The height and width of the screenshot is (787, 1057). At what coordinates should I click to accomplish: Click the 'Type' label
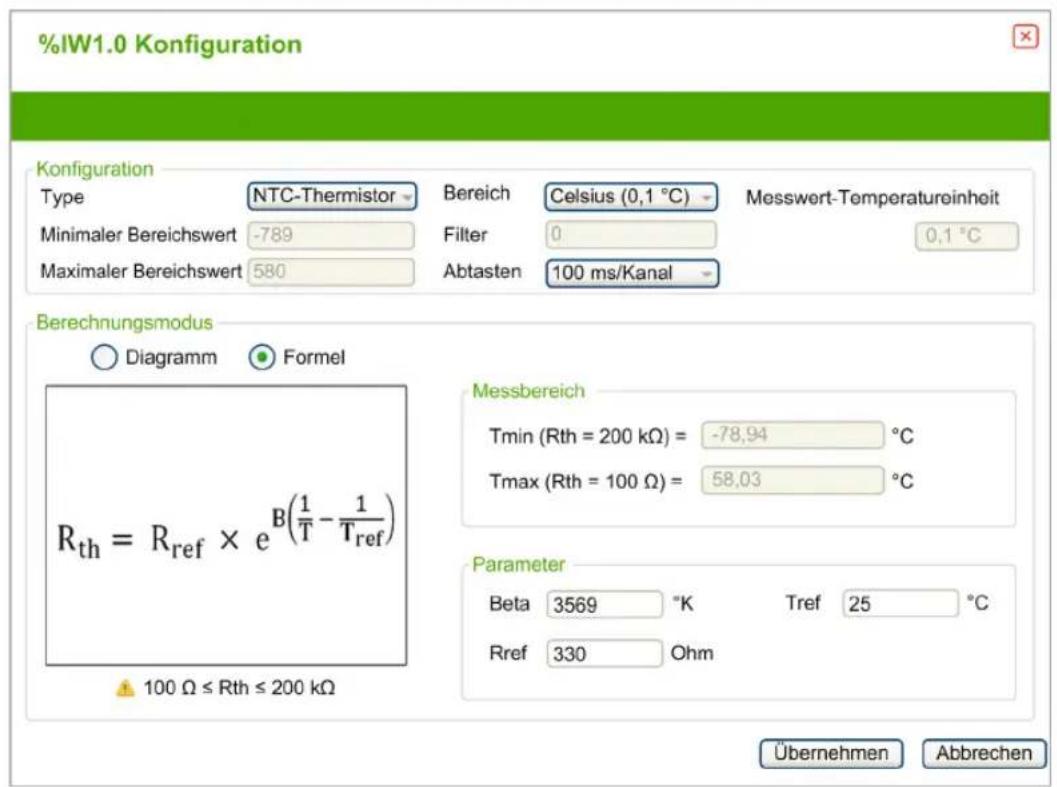[62, 197]
